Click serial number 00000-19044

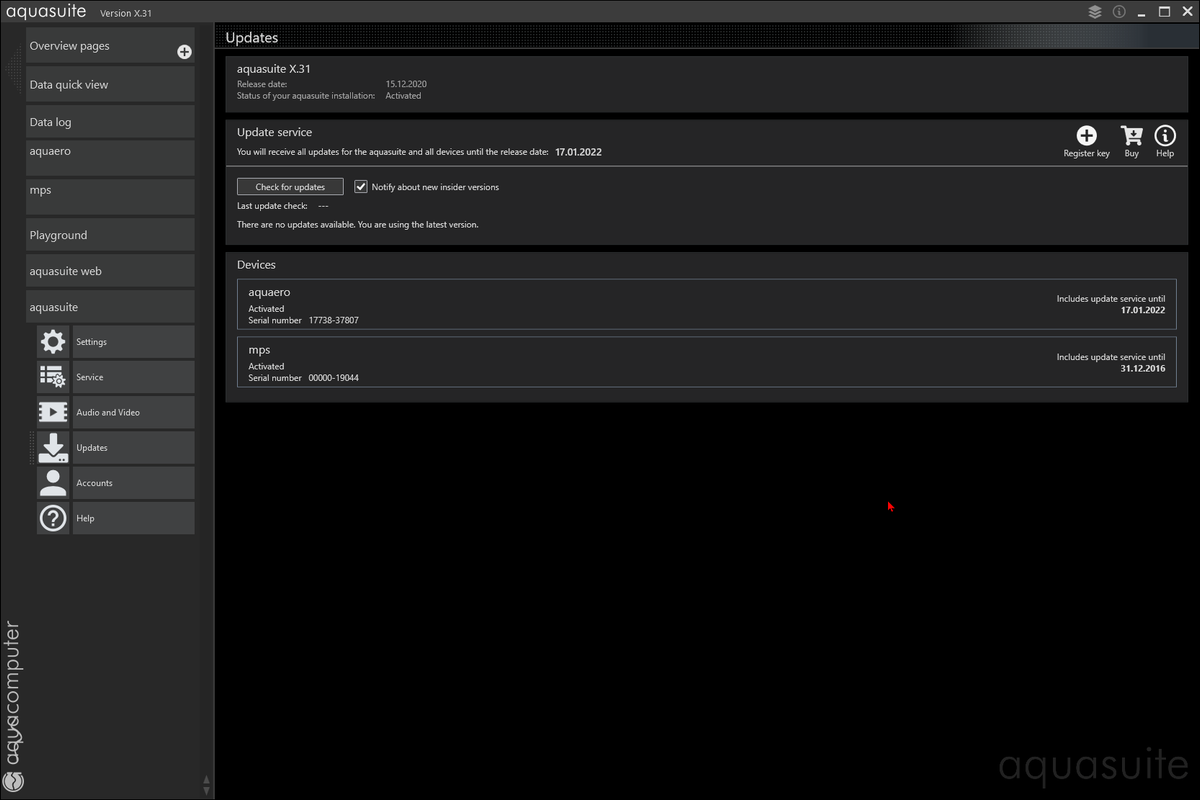[x=333, y=378]
